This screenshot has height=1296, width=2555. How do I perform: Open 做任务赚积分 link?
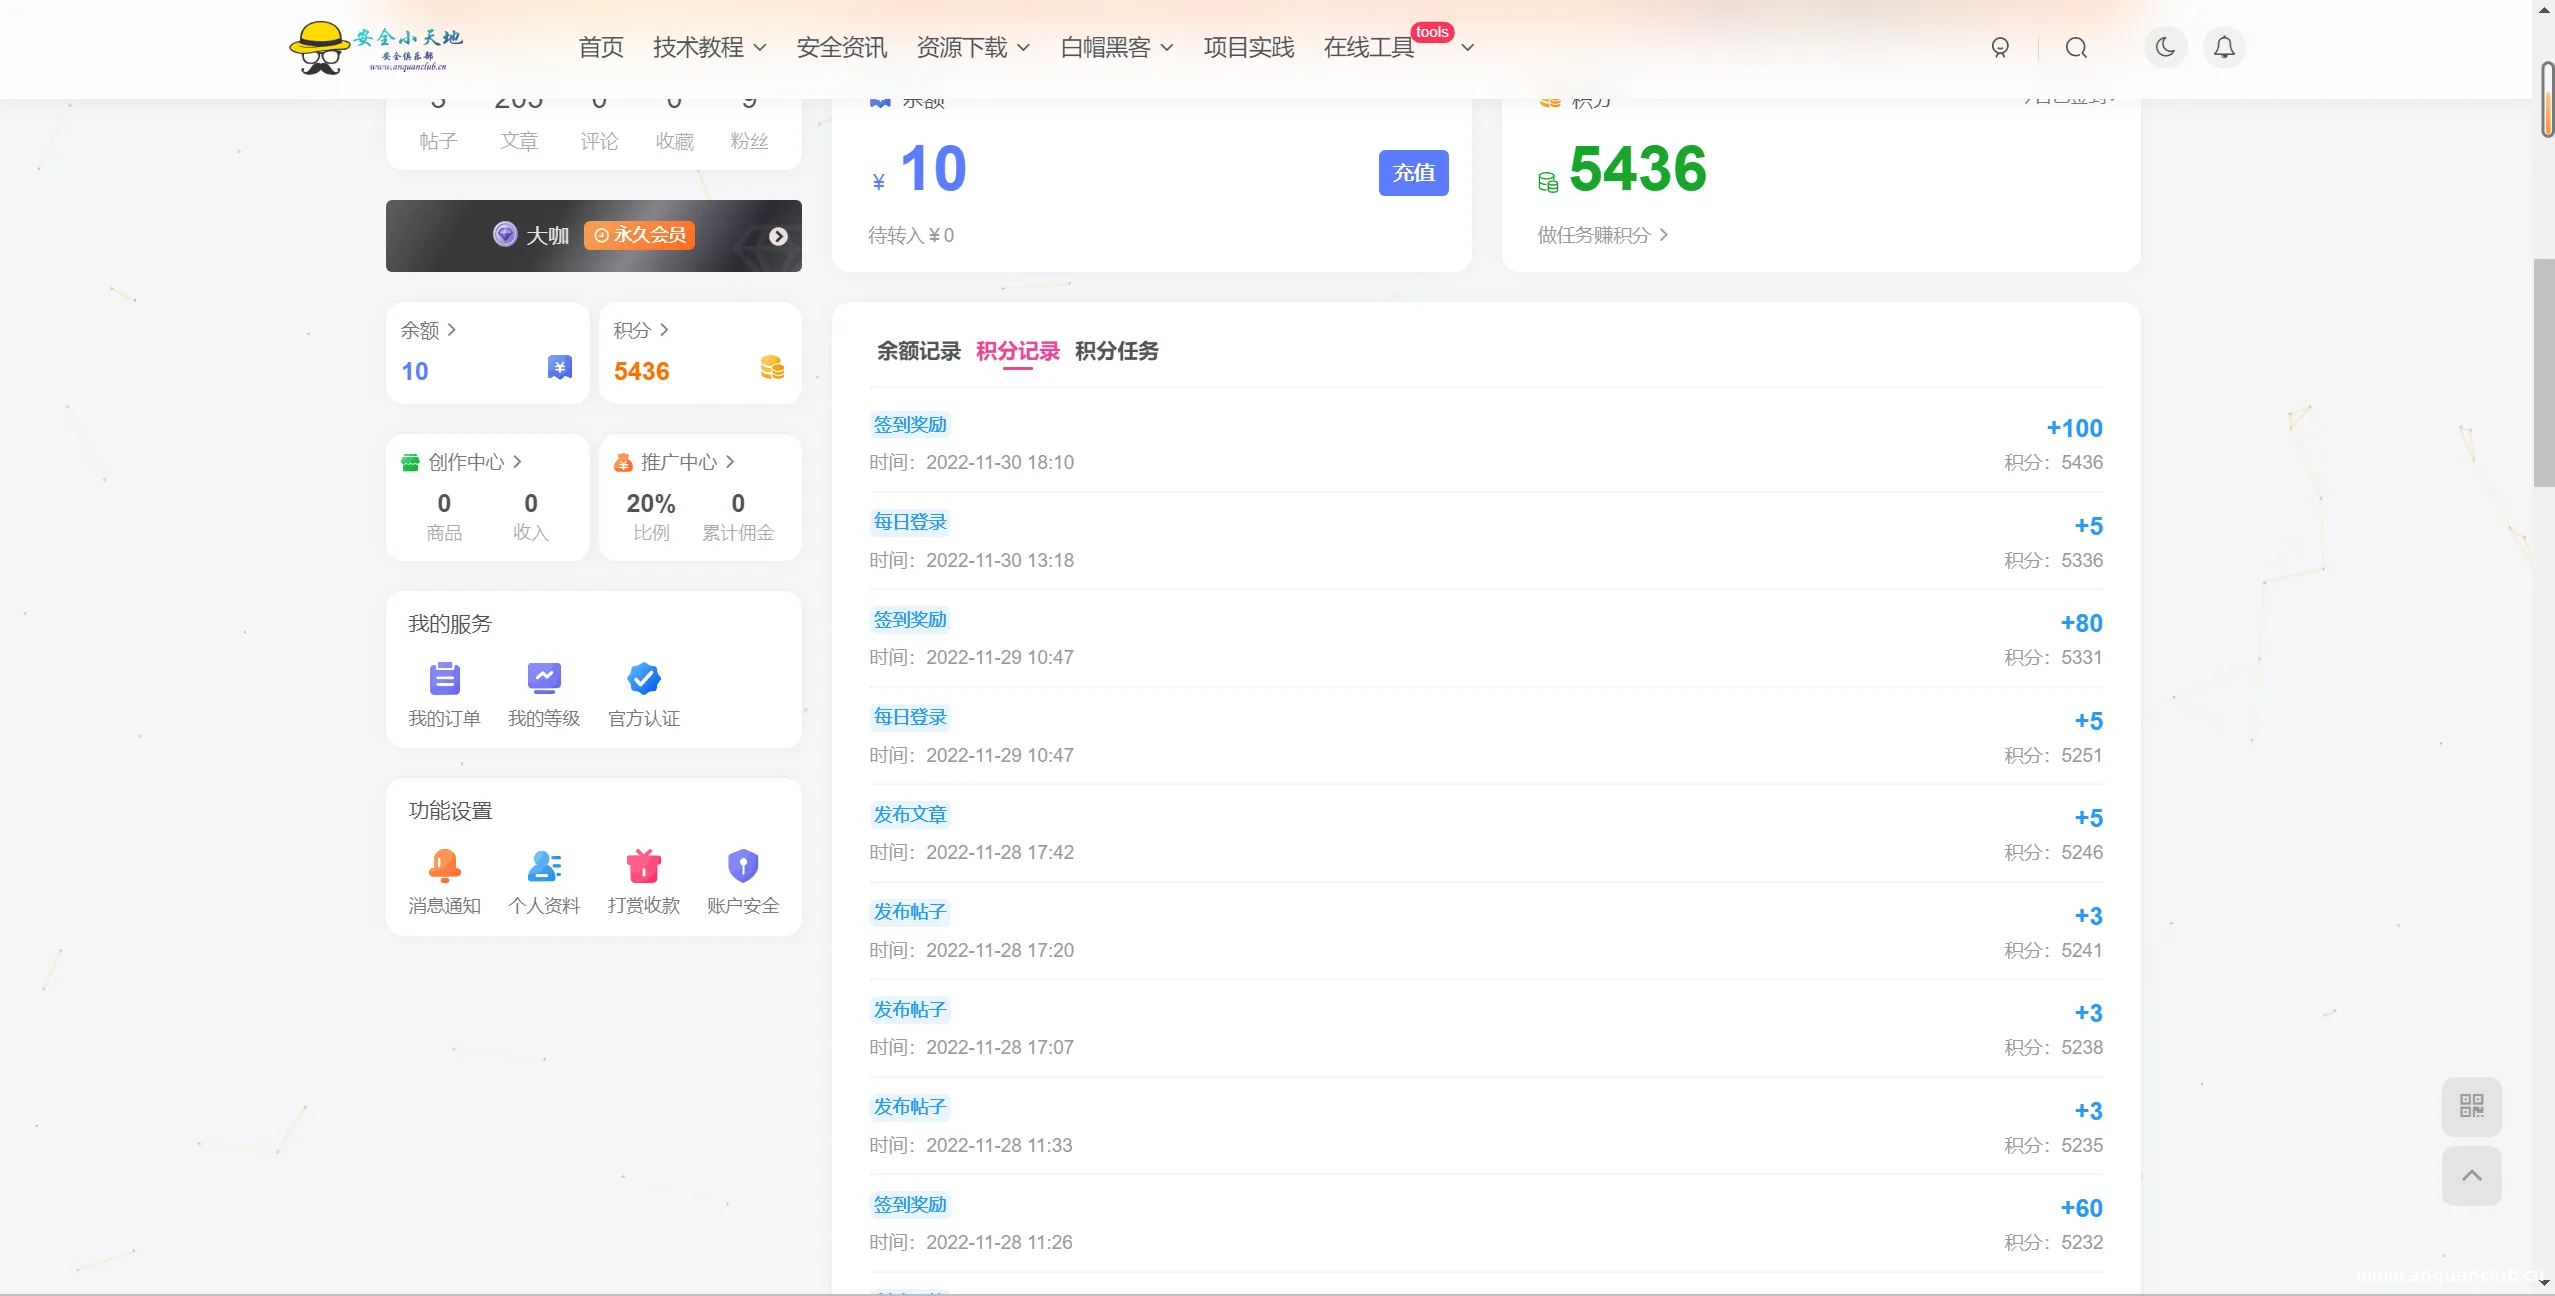click(1603, 235)
